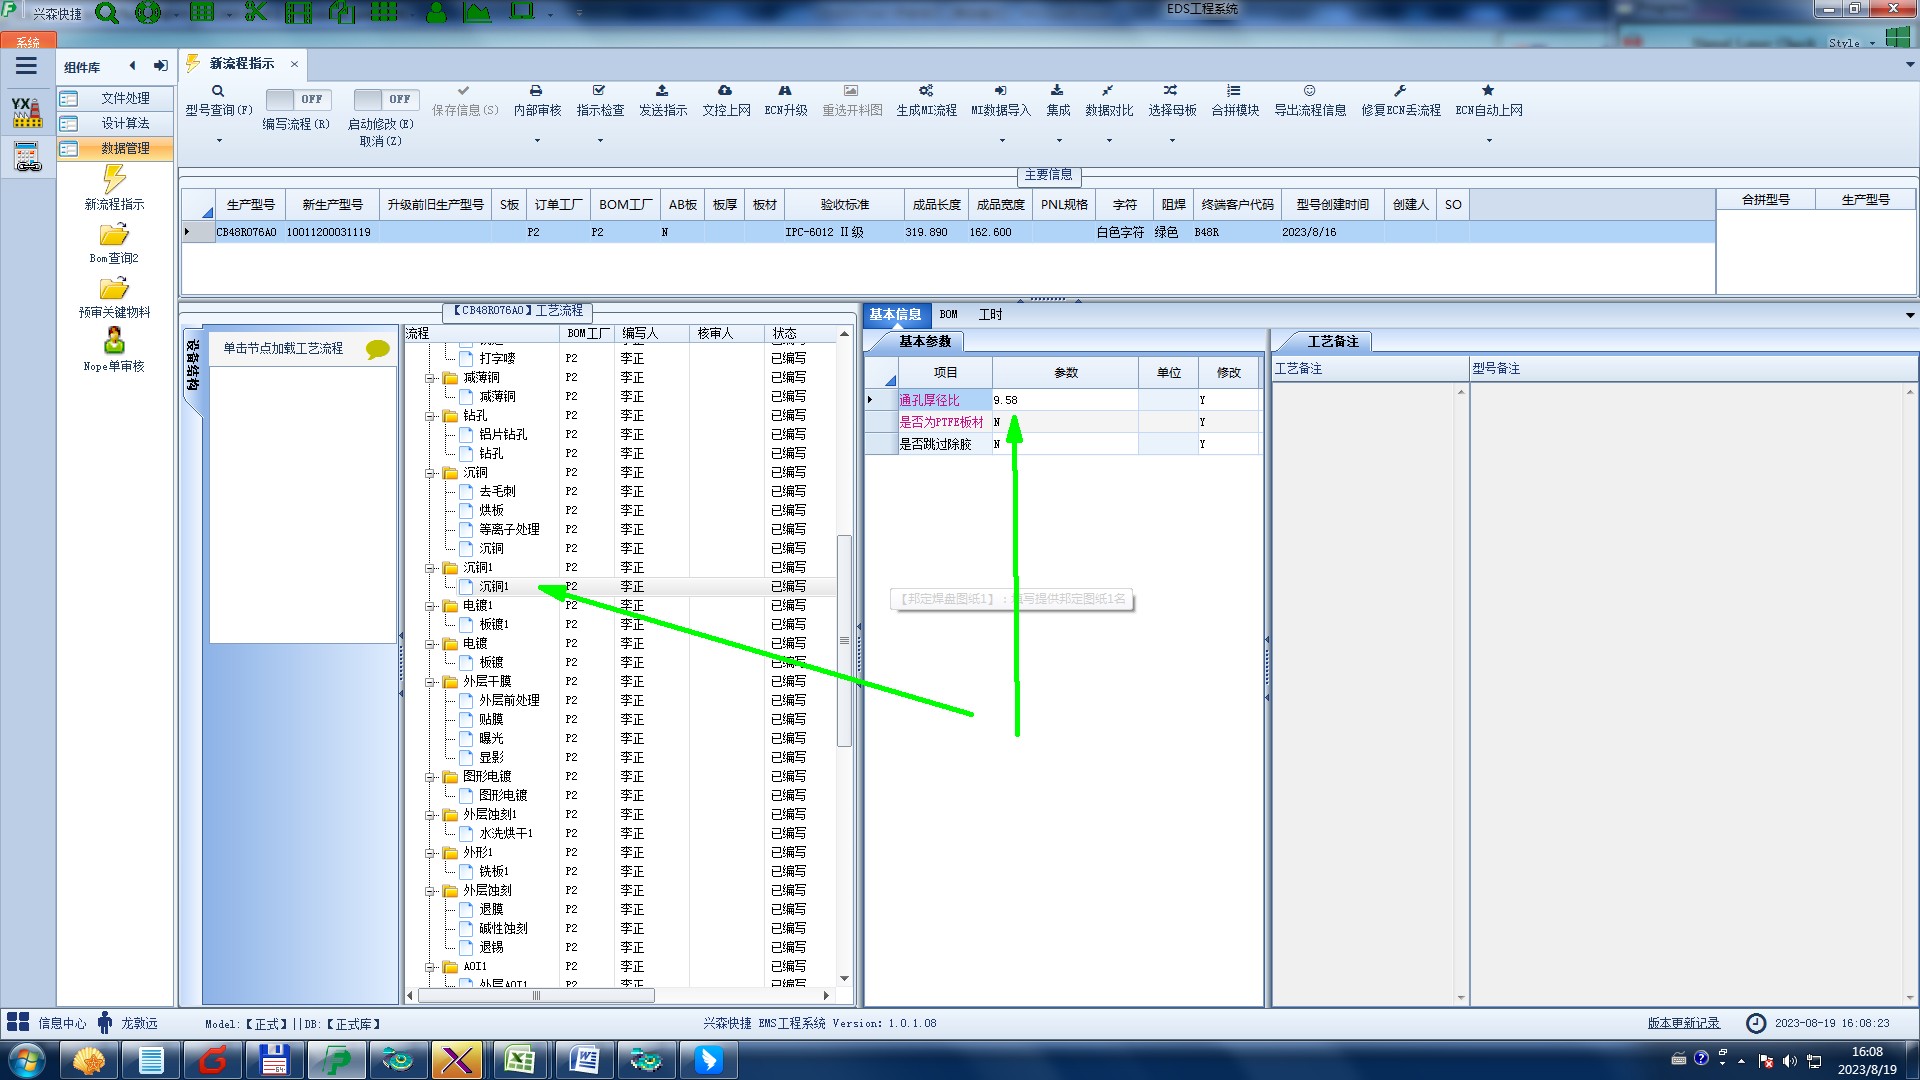Open 预审关键物料 folder shortcut
This screenshot has height=1080, width=1920.
pos(114,297)
